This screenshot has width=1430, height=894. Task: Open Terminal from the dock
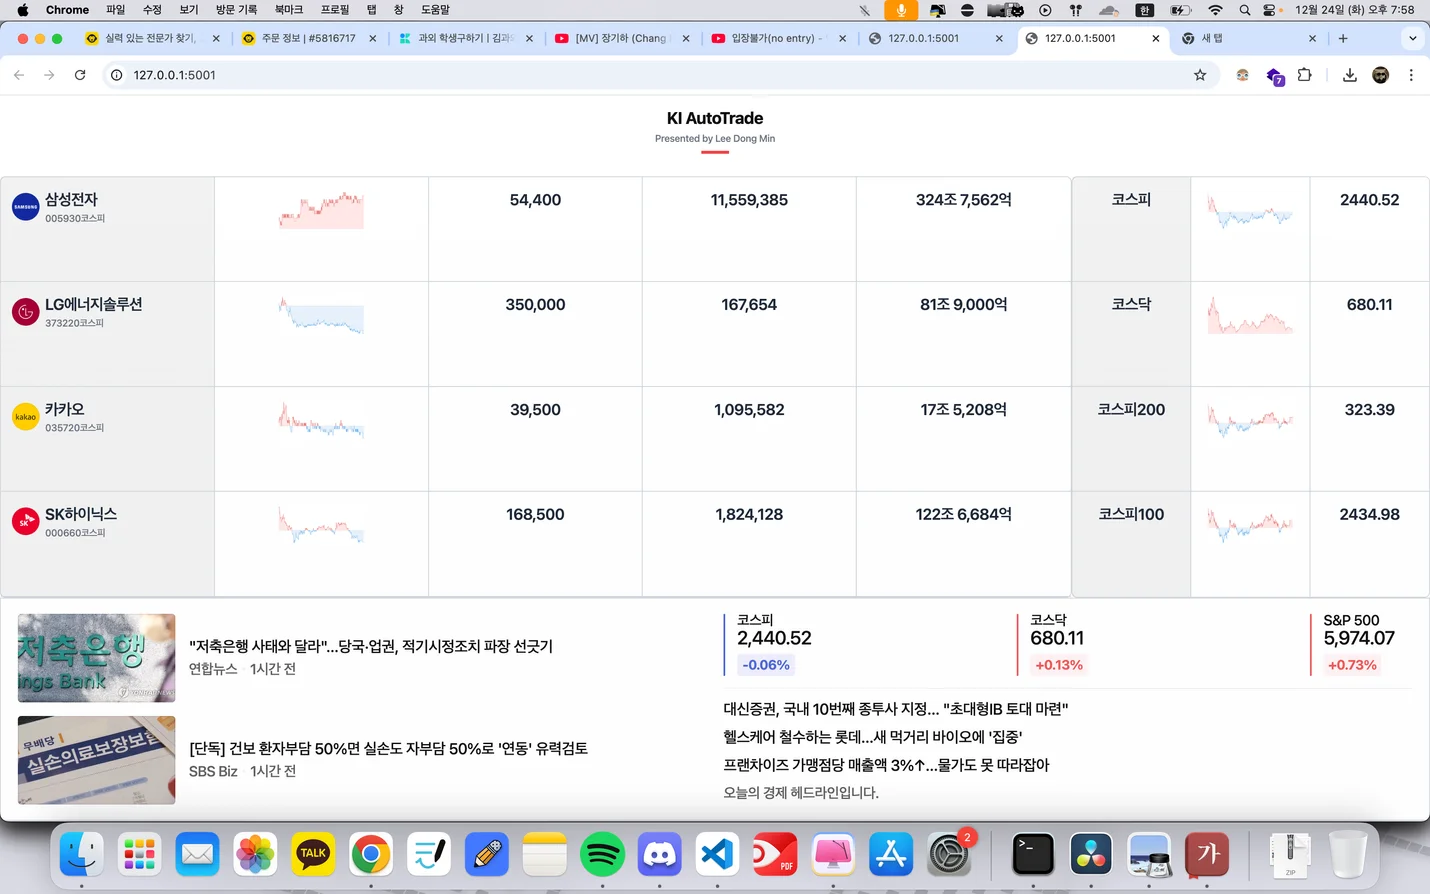(x=1033, y=854)
